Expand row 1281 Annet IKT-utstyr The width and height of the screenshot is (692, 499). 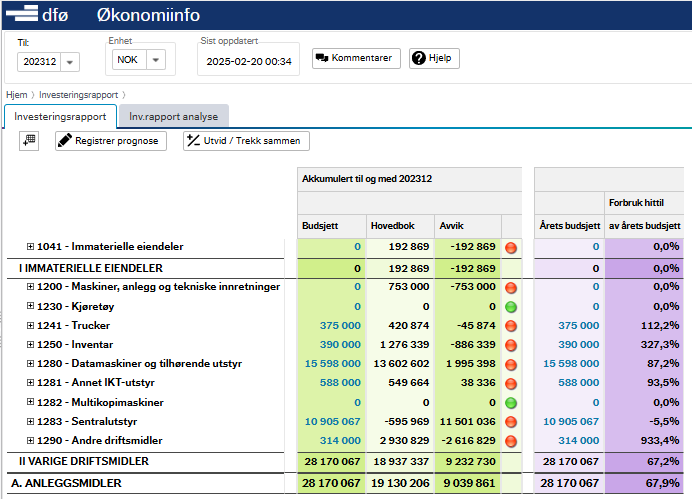point(30,382)
